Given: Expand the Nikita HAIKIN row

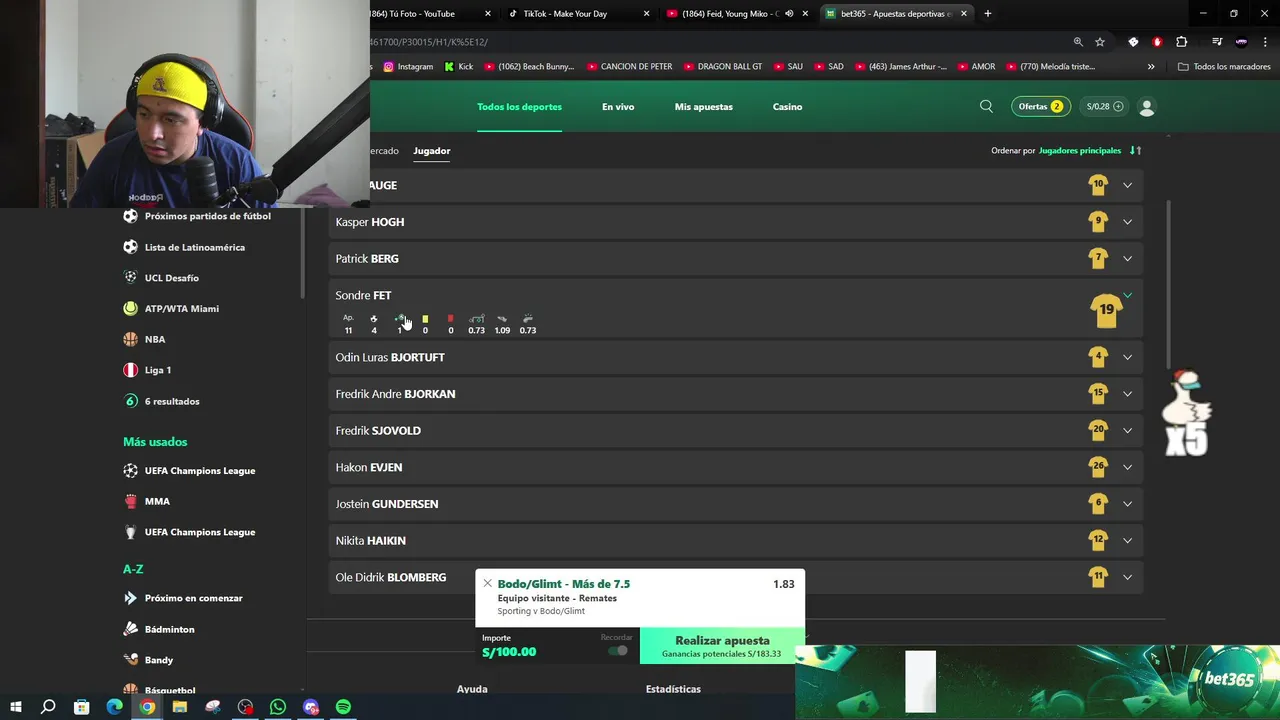Looking at the screenshot, I should pos(1127,540).
